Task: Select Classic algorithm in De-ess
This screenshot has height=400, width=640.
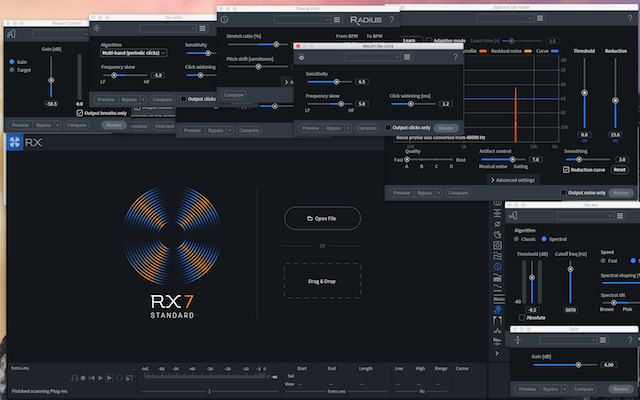Action: pyautogui.click(x=516, y=239)
